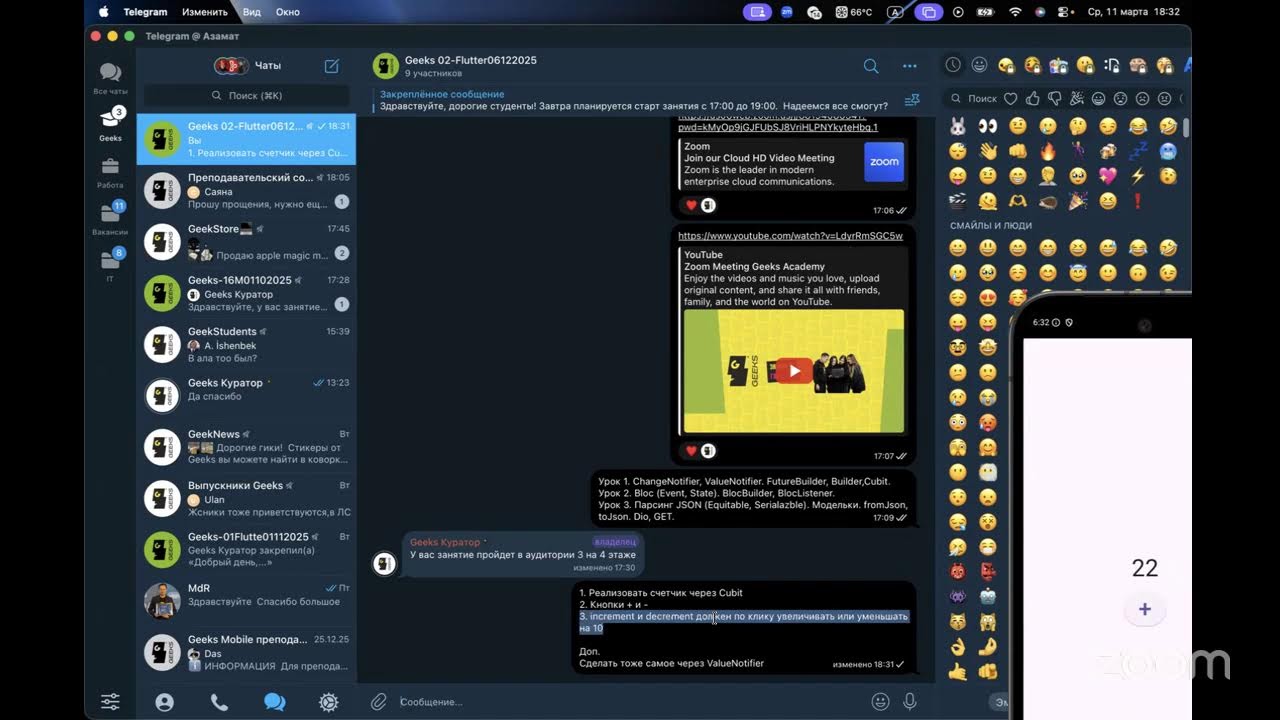The width and height of the screenshot is (1280, 720).
Task: Open the All chats folder in sidebar
Action: coord(110,78)
